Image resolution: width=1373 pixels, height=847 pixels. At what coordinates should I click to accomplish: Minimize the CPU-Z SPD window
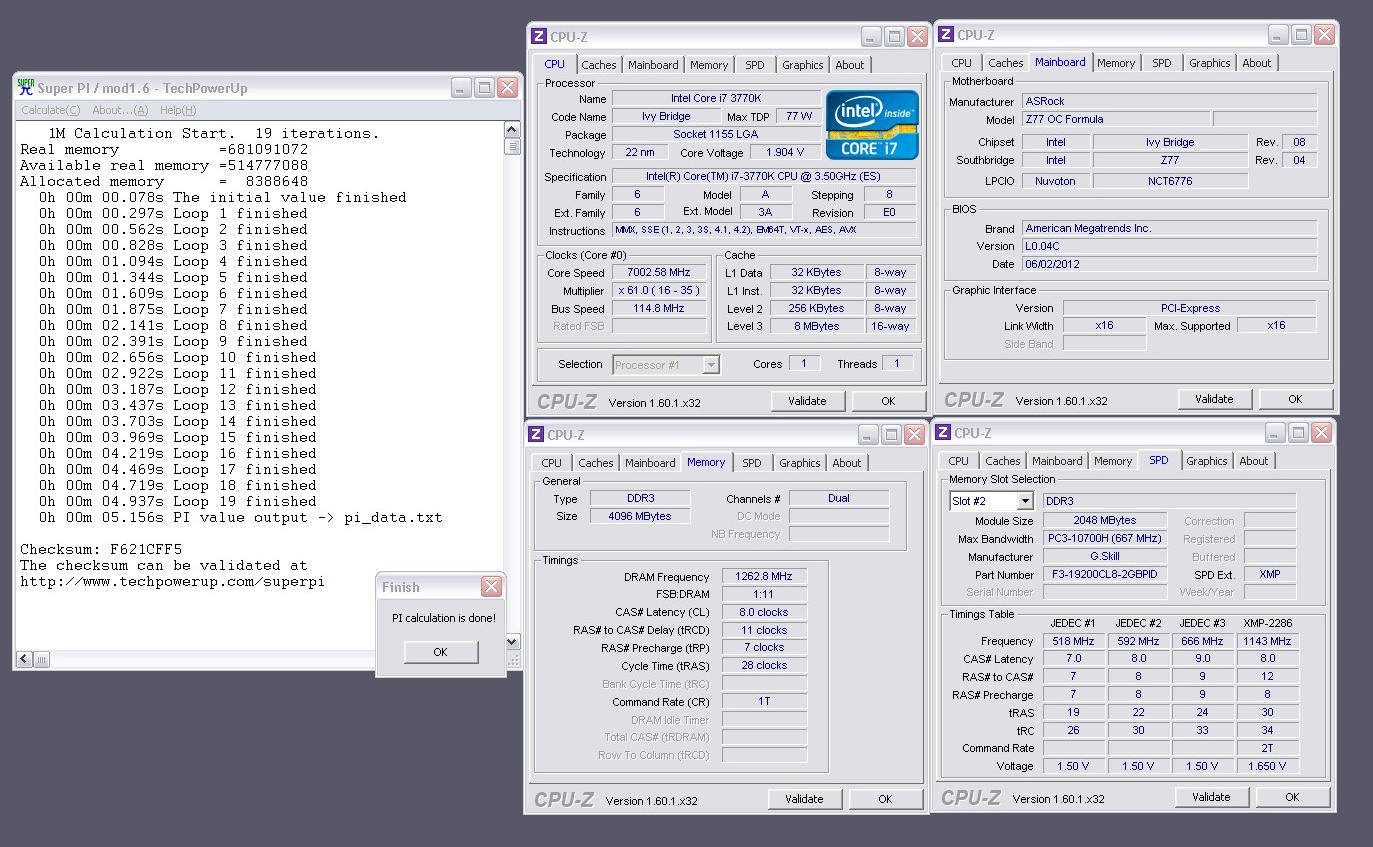[1275, 433]
